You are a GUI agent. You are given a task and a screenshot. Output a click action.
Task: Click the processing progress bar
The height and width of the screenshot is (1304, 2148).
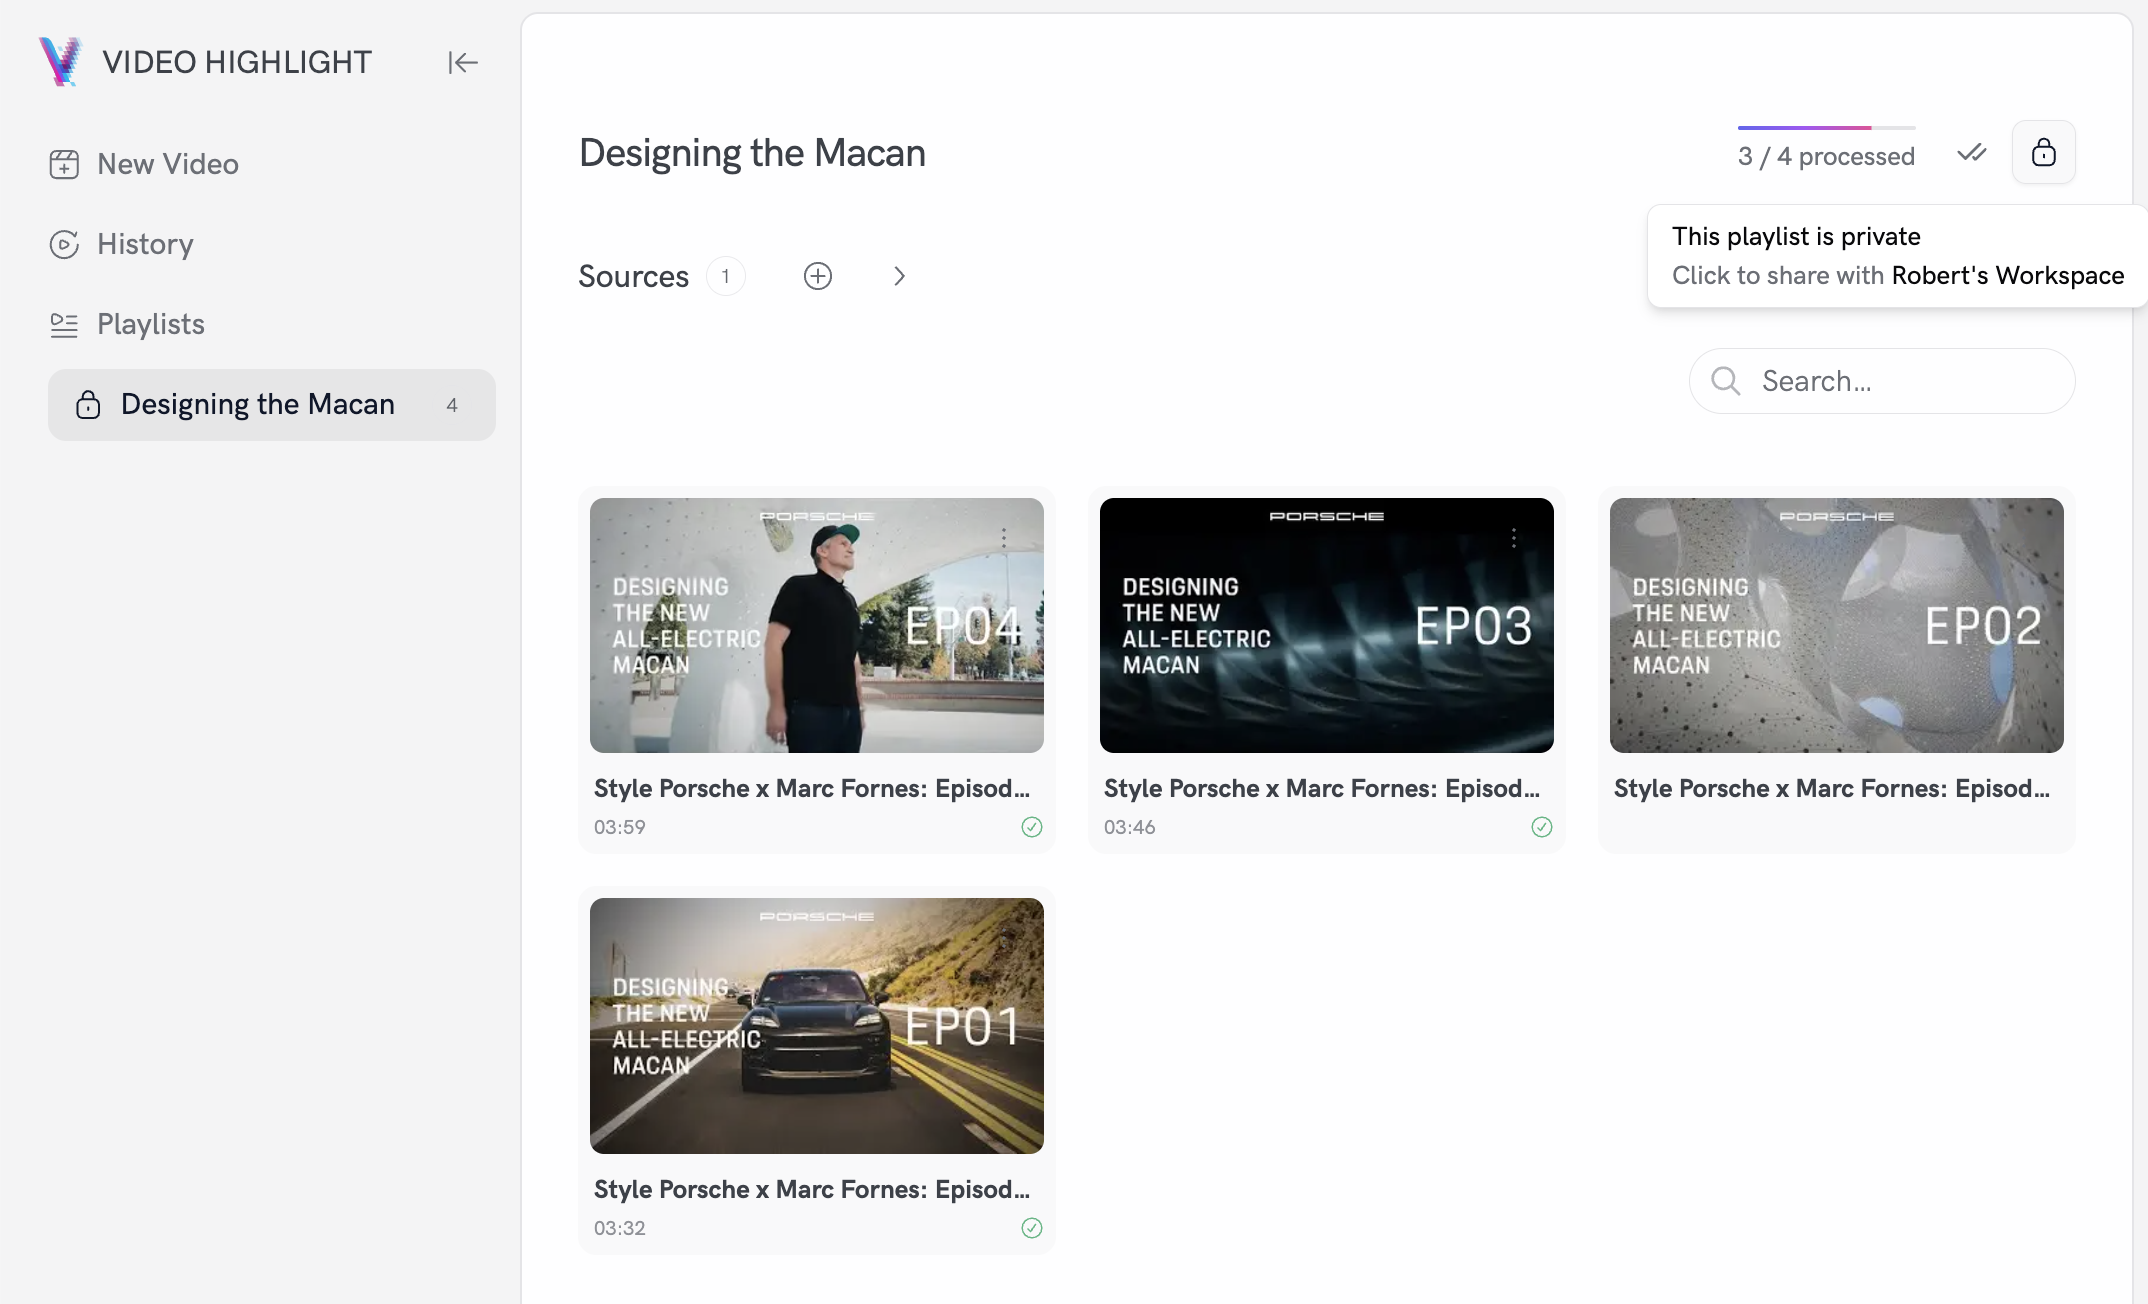coord(1826,128)
